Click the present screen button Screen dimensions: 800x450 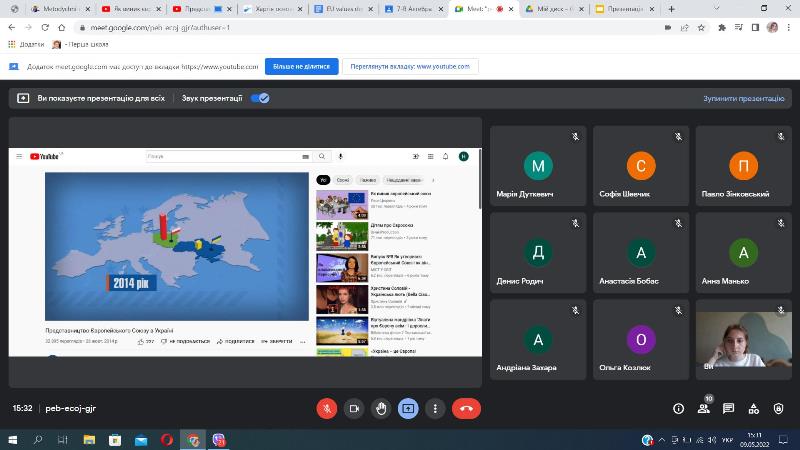(x=408, y=408)
